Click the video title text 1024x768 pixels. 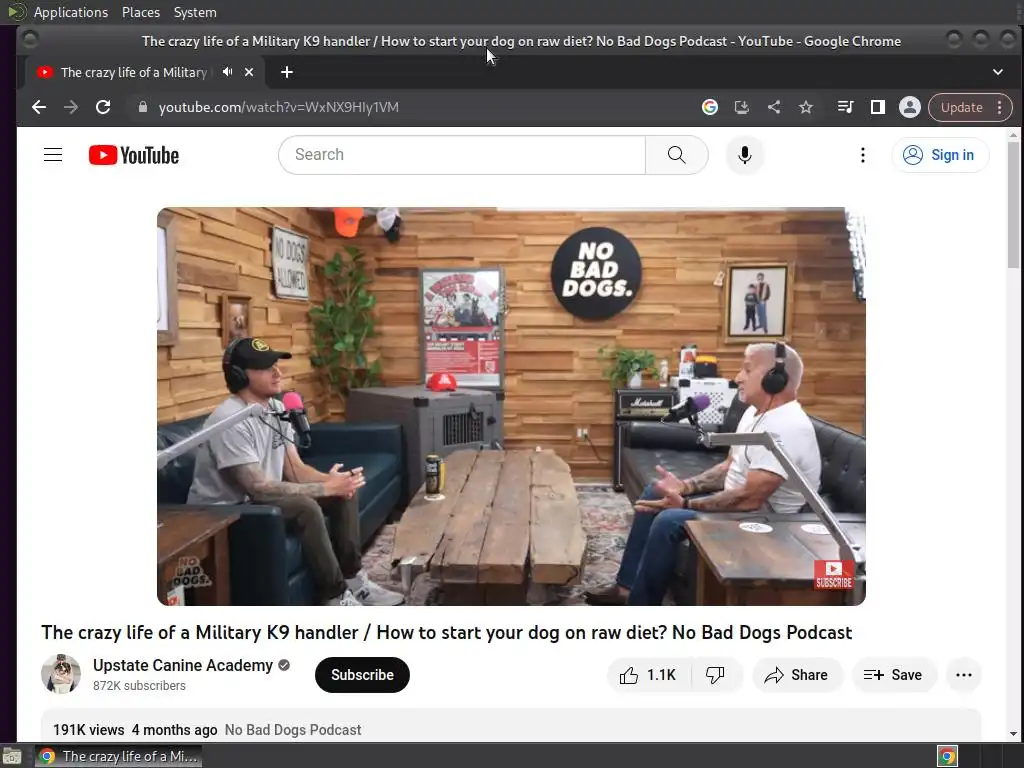(x=447, y=633)
